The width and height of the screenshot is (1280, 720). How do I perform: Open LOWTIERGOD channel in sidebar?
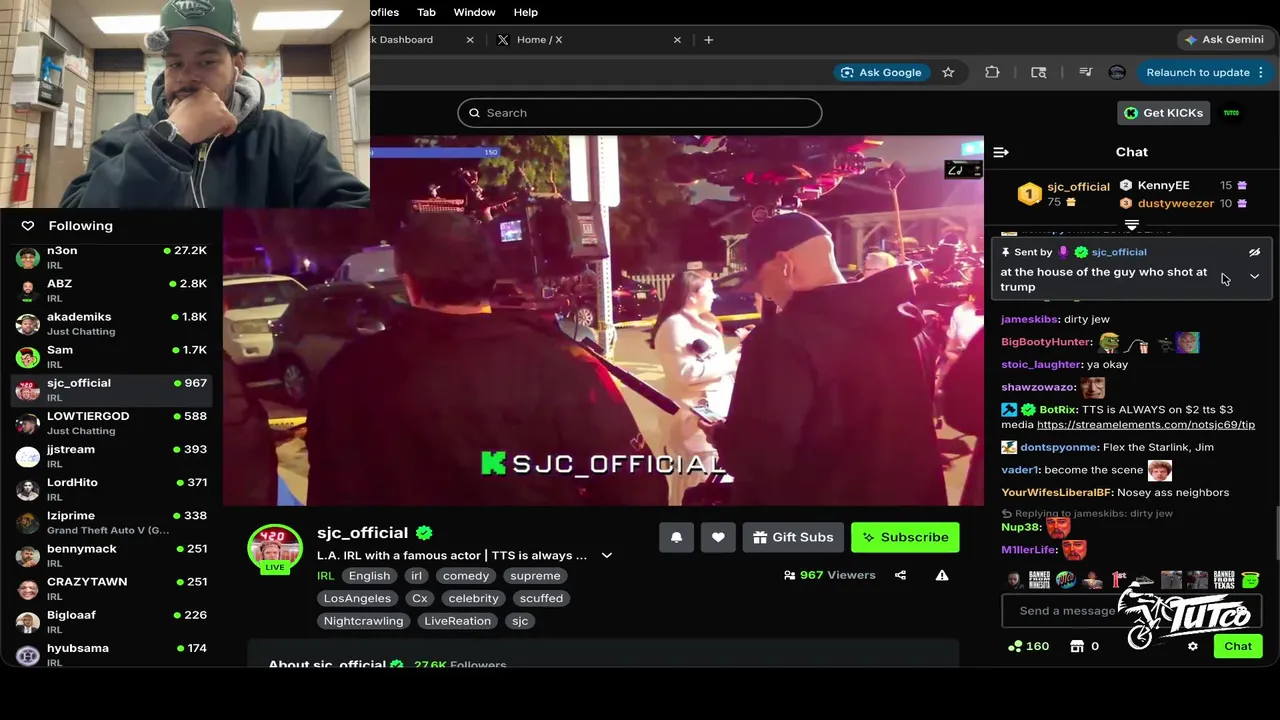click(x=112, y=422)
